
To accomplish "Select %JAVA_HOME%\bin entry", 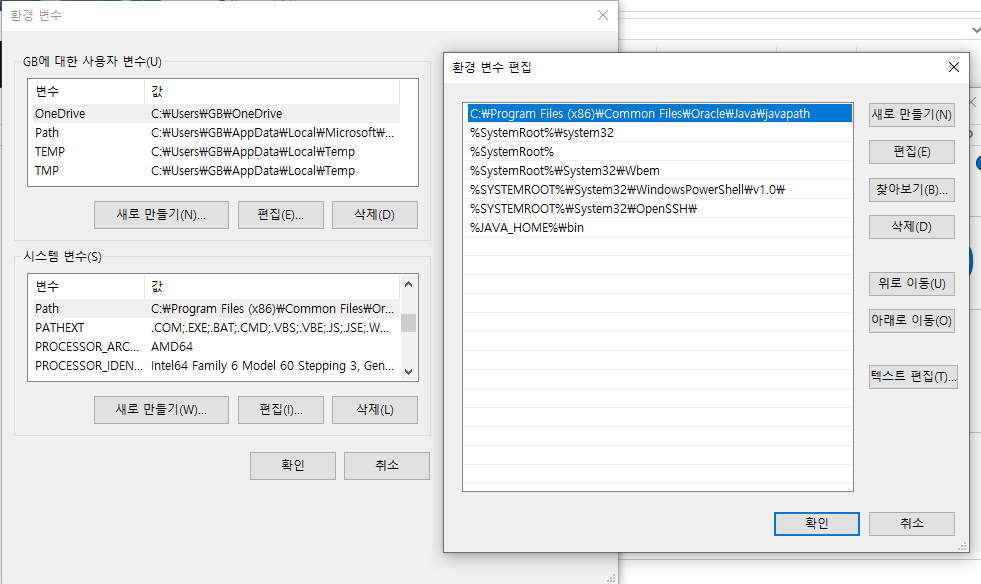I will 659,227.
